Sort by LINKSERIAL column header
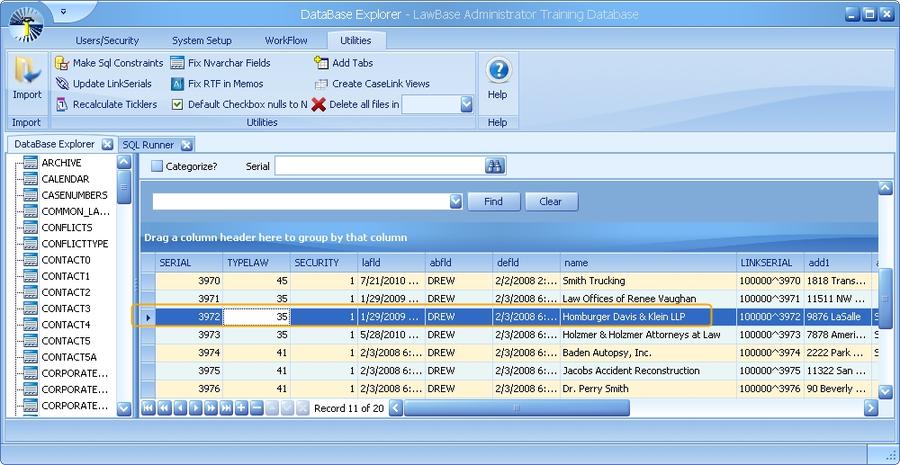This screenshot has width=900, height=465. point(770,262)
